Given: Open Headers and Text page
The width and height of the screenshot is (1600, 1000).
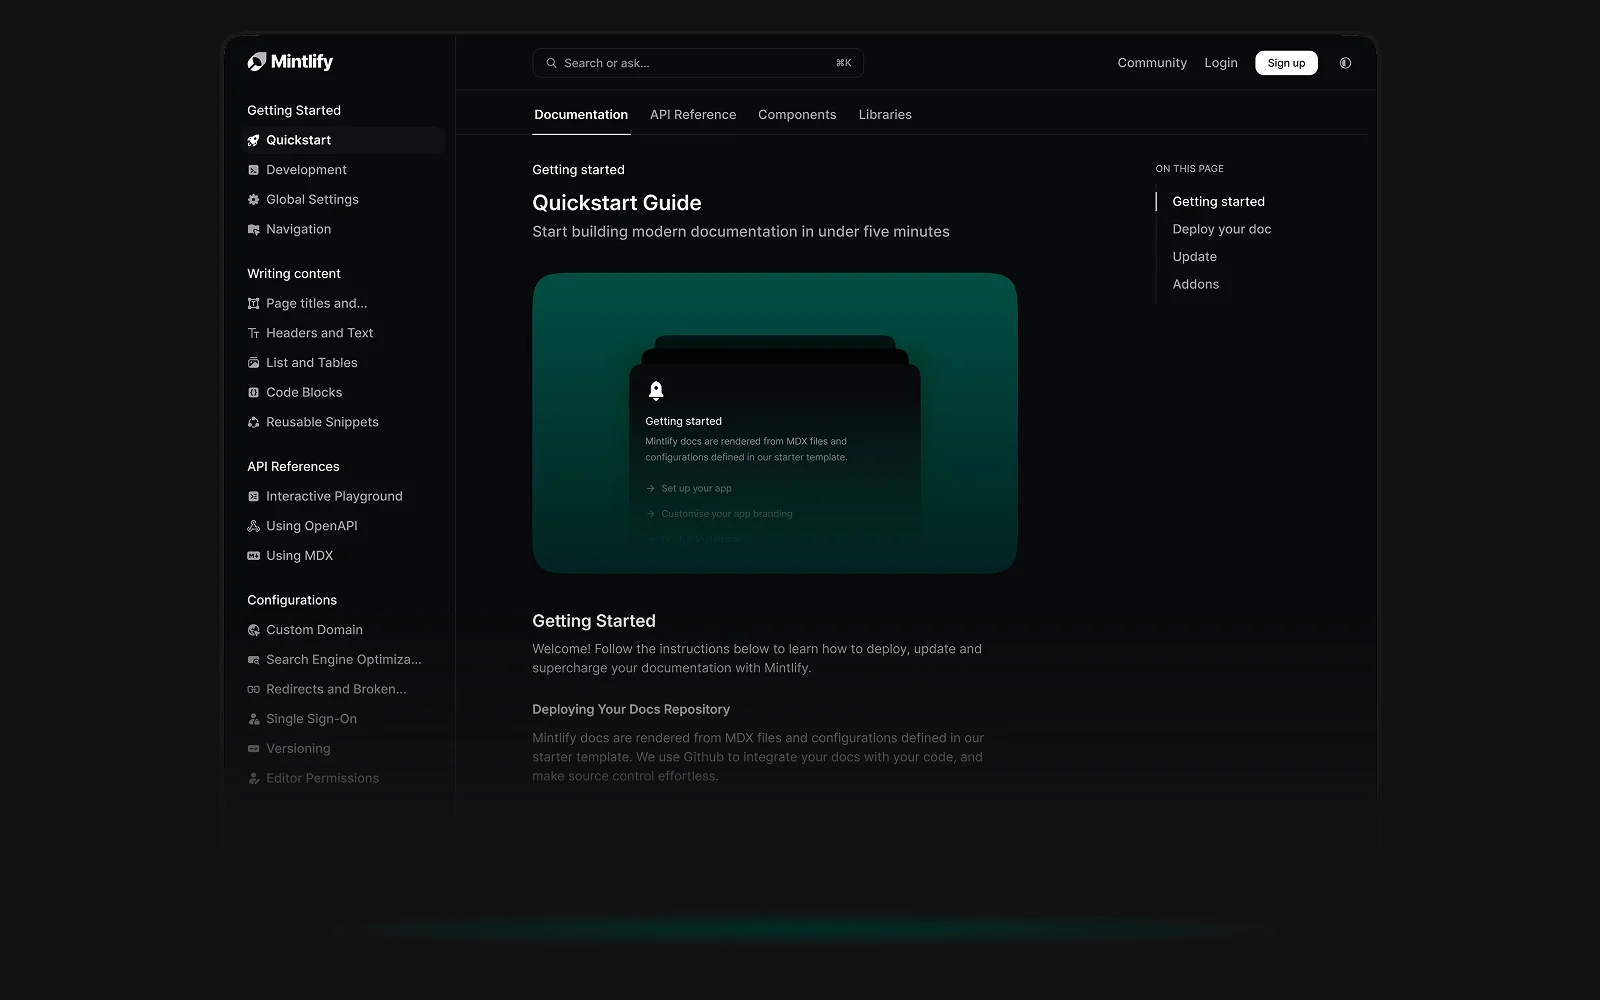Looking at the screenshot, I should click(319, 333).
